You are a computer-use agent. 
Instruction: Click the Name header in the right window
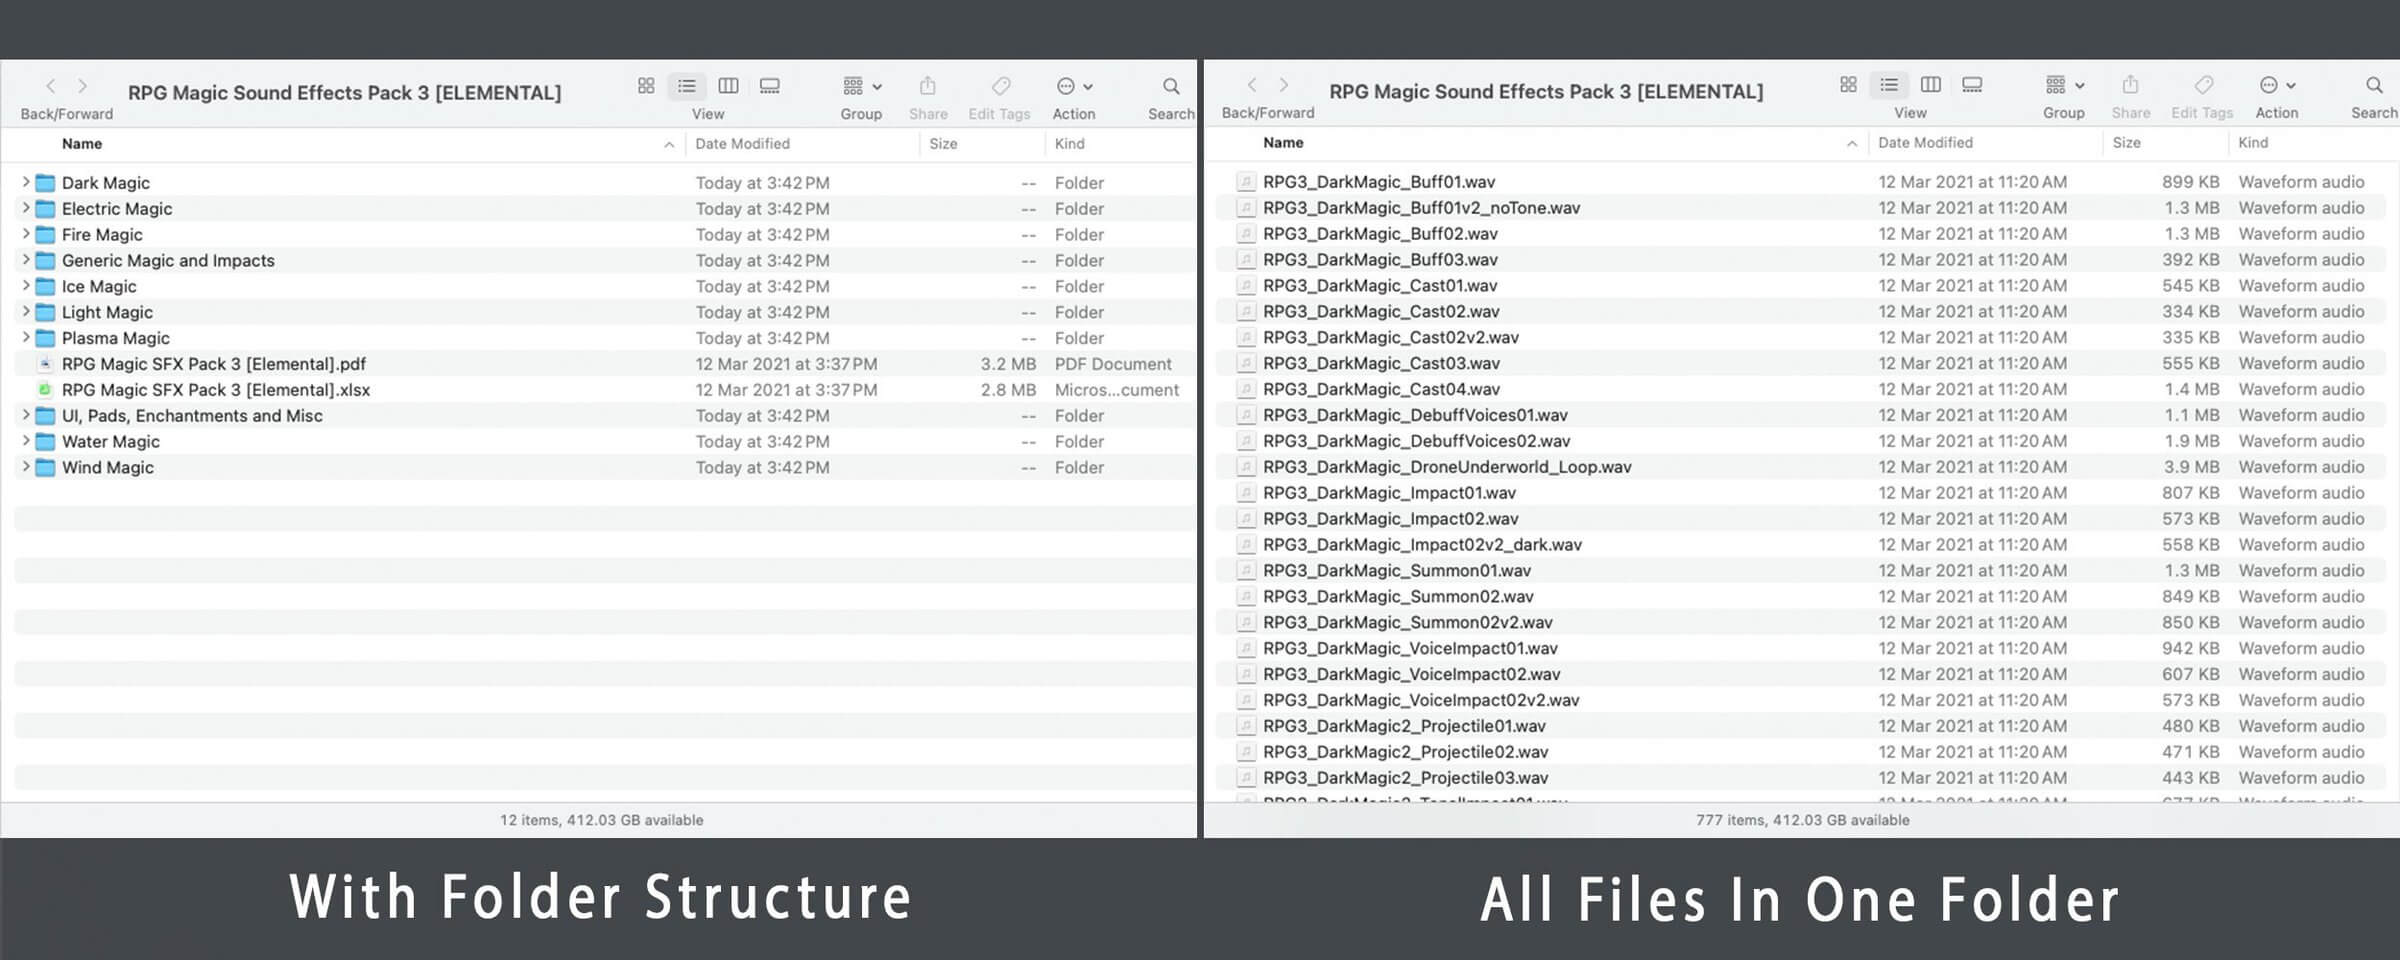(1282, 142)
